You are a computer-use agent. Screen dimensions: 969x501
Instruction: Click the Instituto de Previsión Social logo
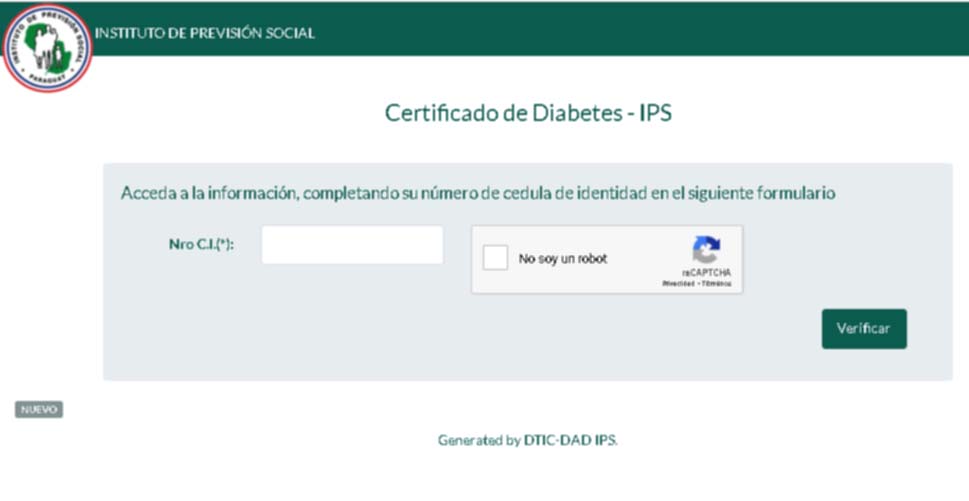(47, 48)
